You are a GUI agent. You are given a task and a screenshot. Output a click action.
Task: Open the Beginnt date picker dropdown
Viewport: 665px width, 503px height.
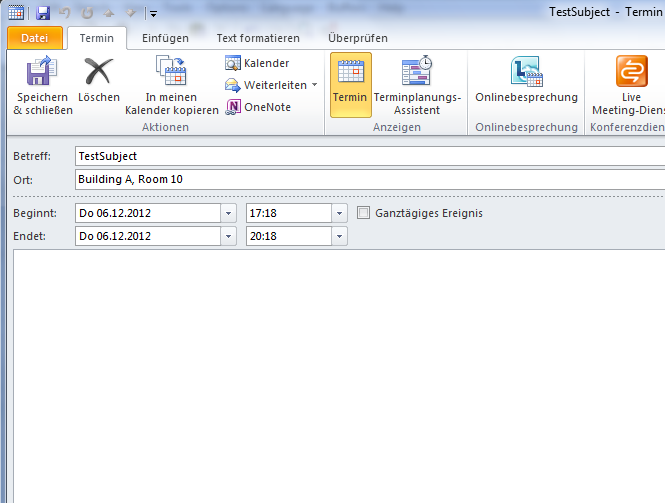(x=229, y=213)
